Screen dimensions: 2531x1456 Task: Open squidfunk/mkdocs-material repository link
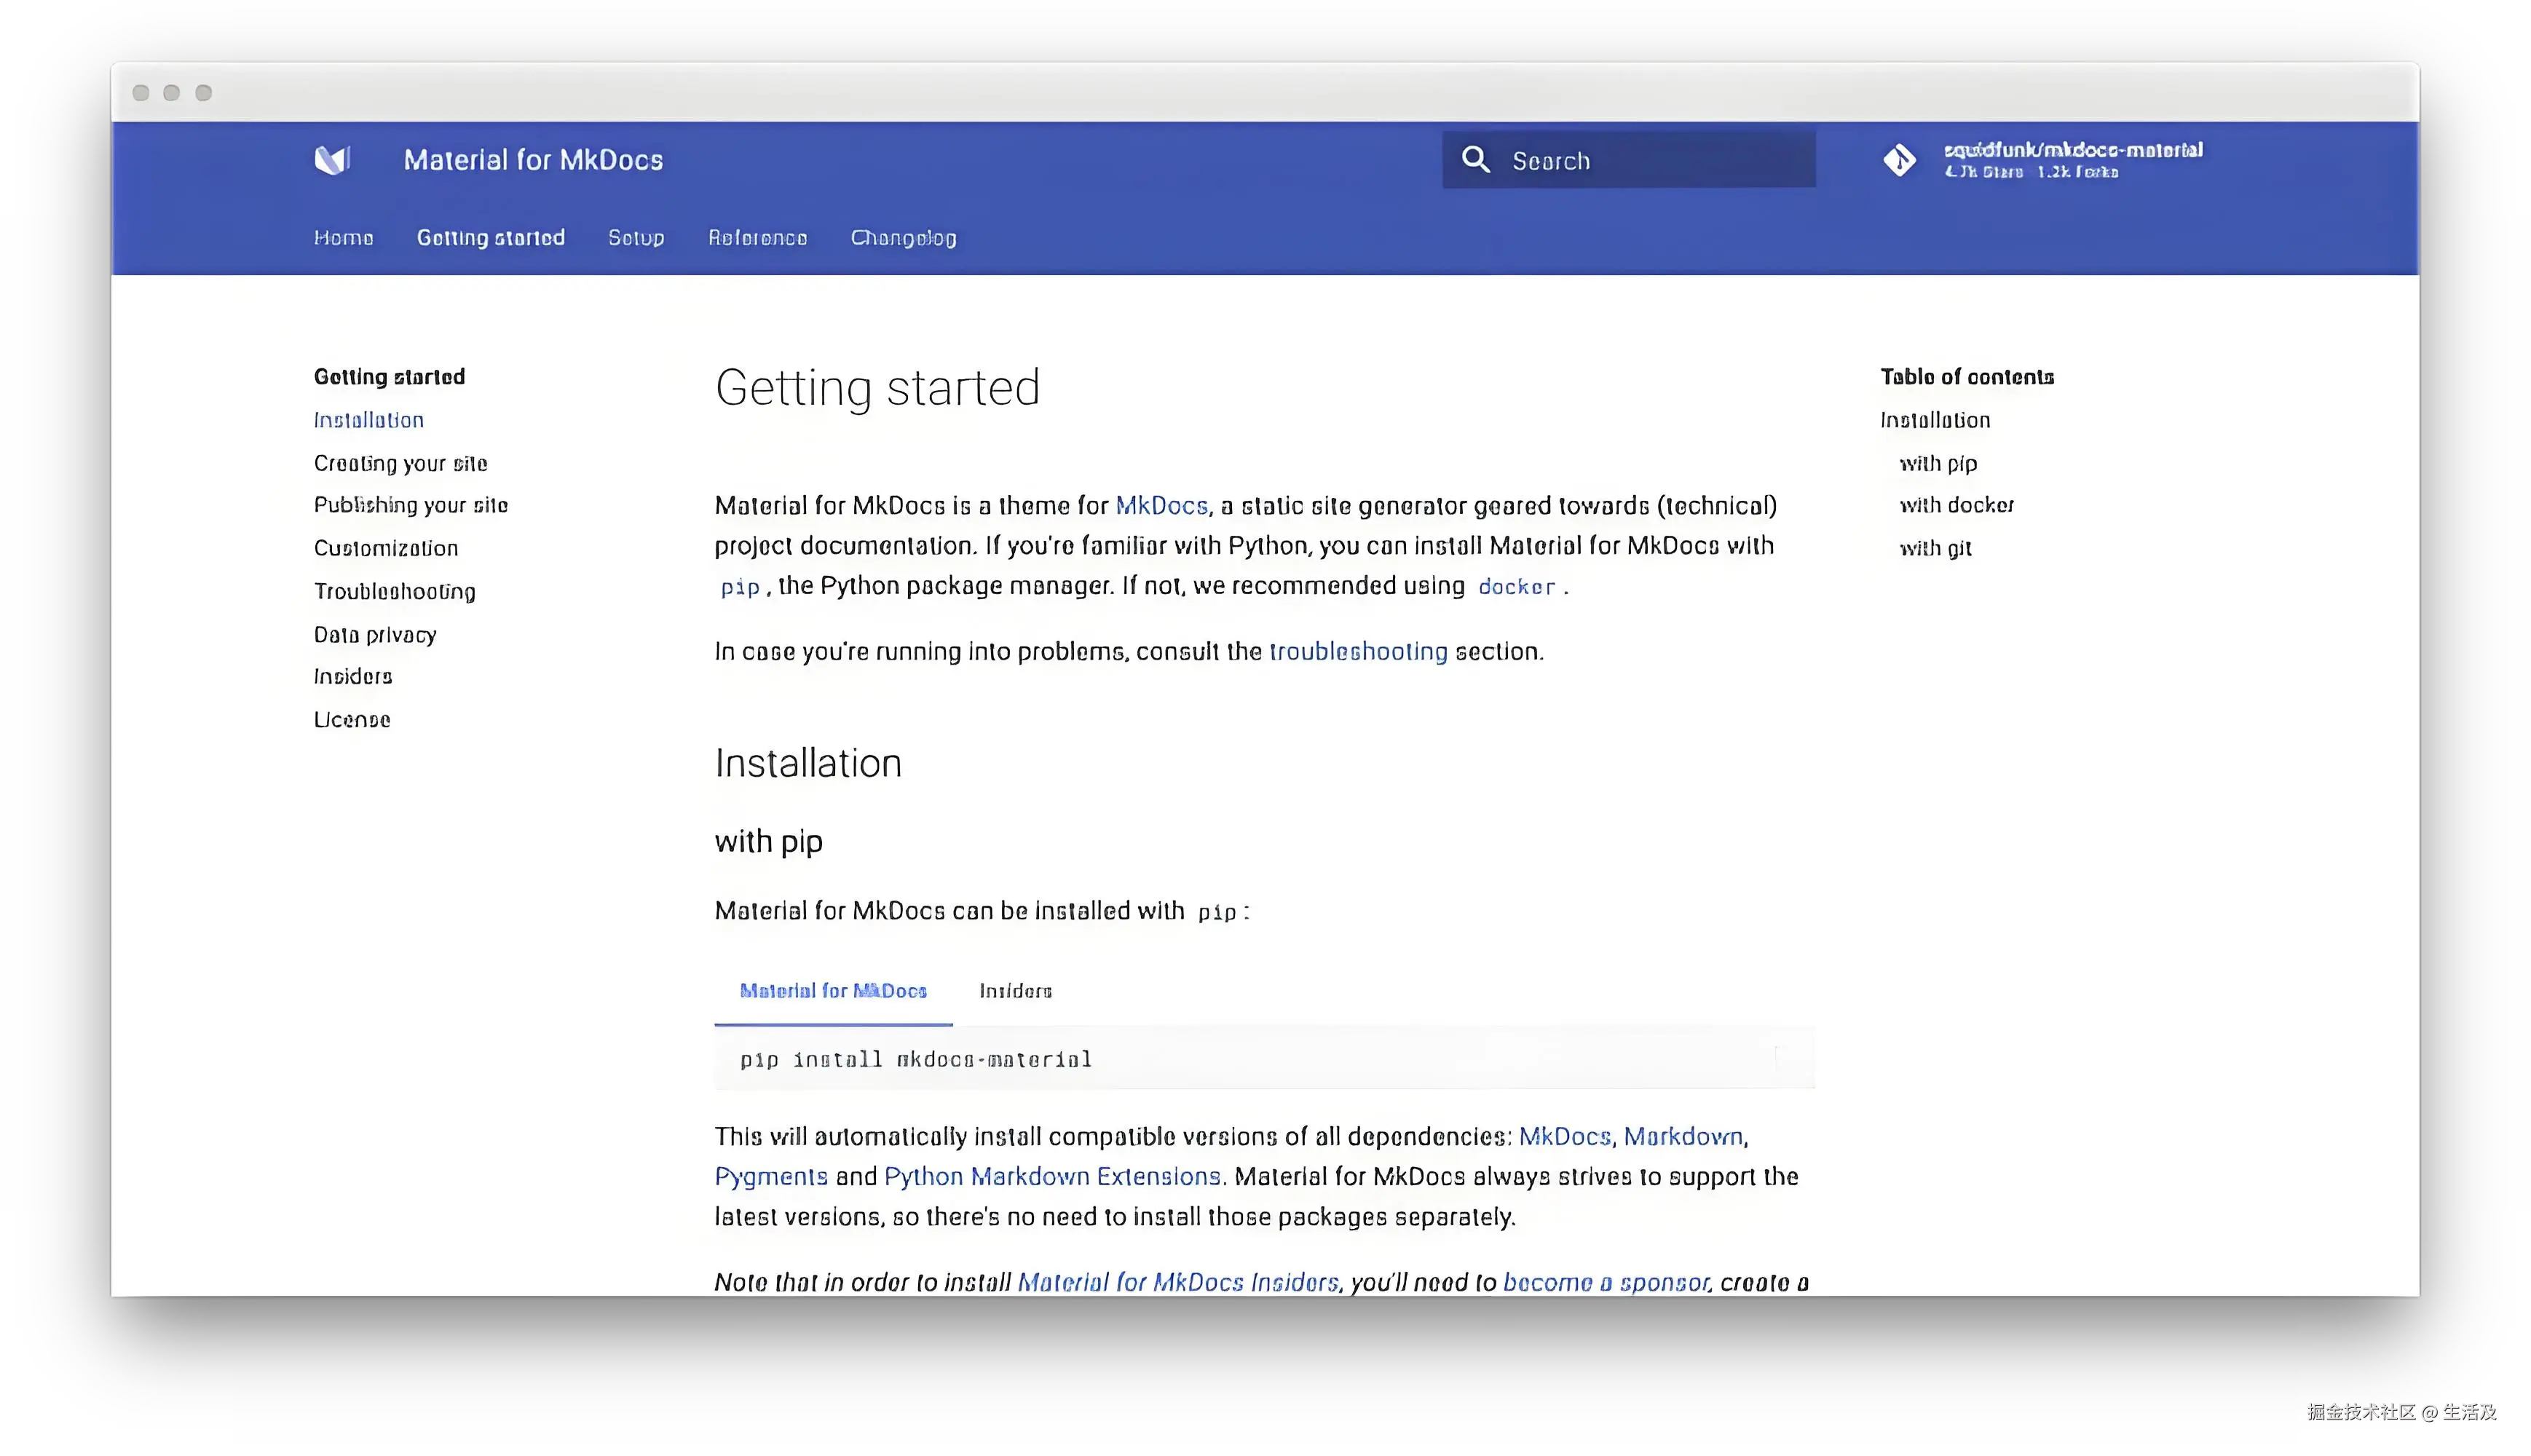coord(2072,151)
